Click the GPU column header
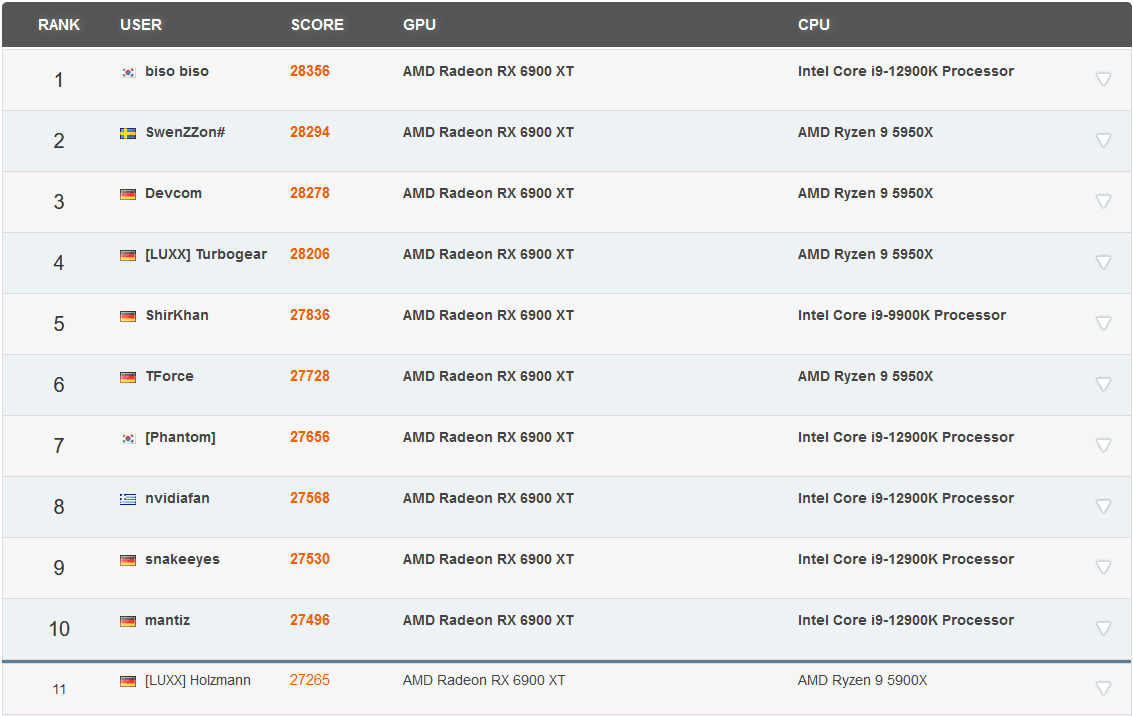 (419, 25)
